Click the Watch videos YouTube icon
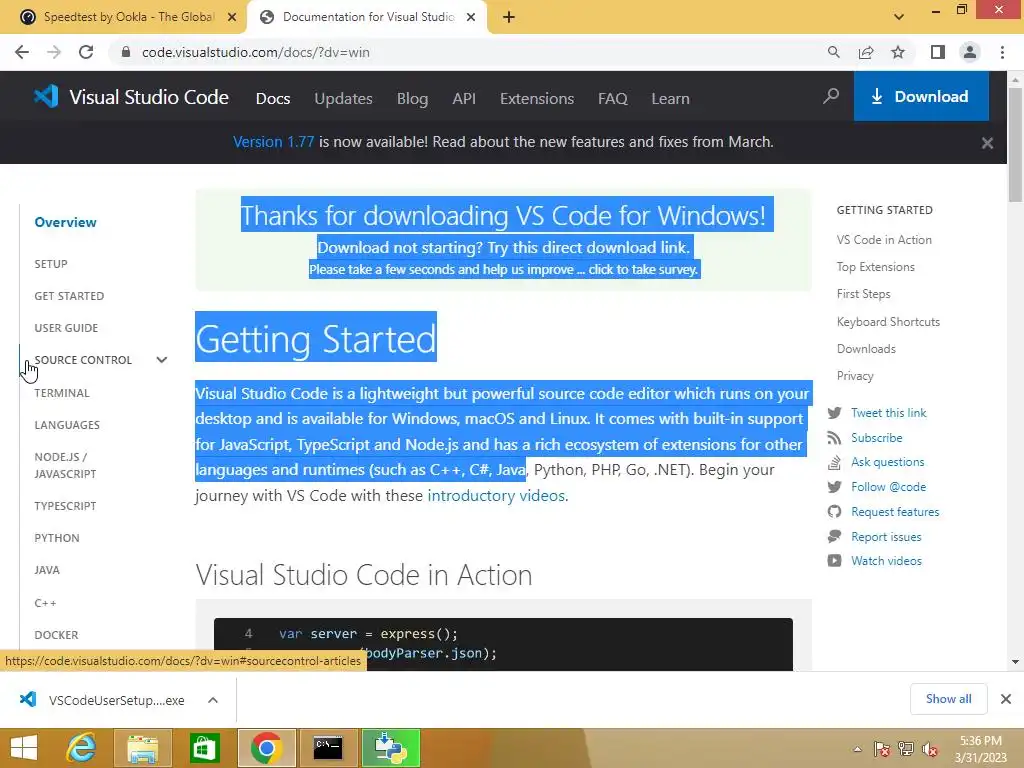The height and width of the screenshot is (768, 1024). pos(834,561)
